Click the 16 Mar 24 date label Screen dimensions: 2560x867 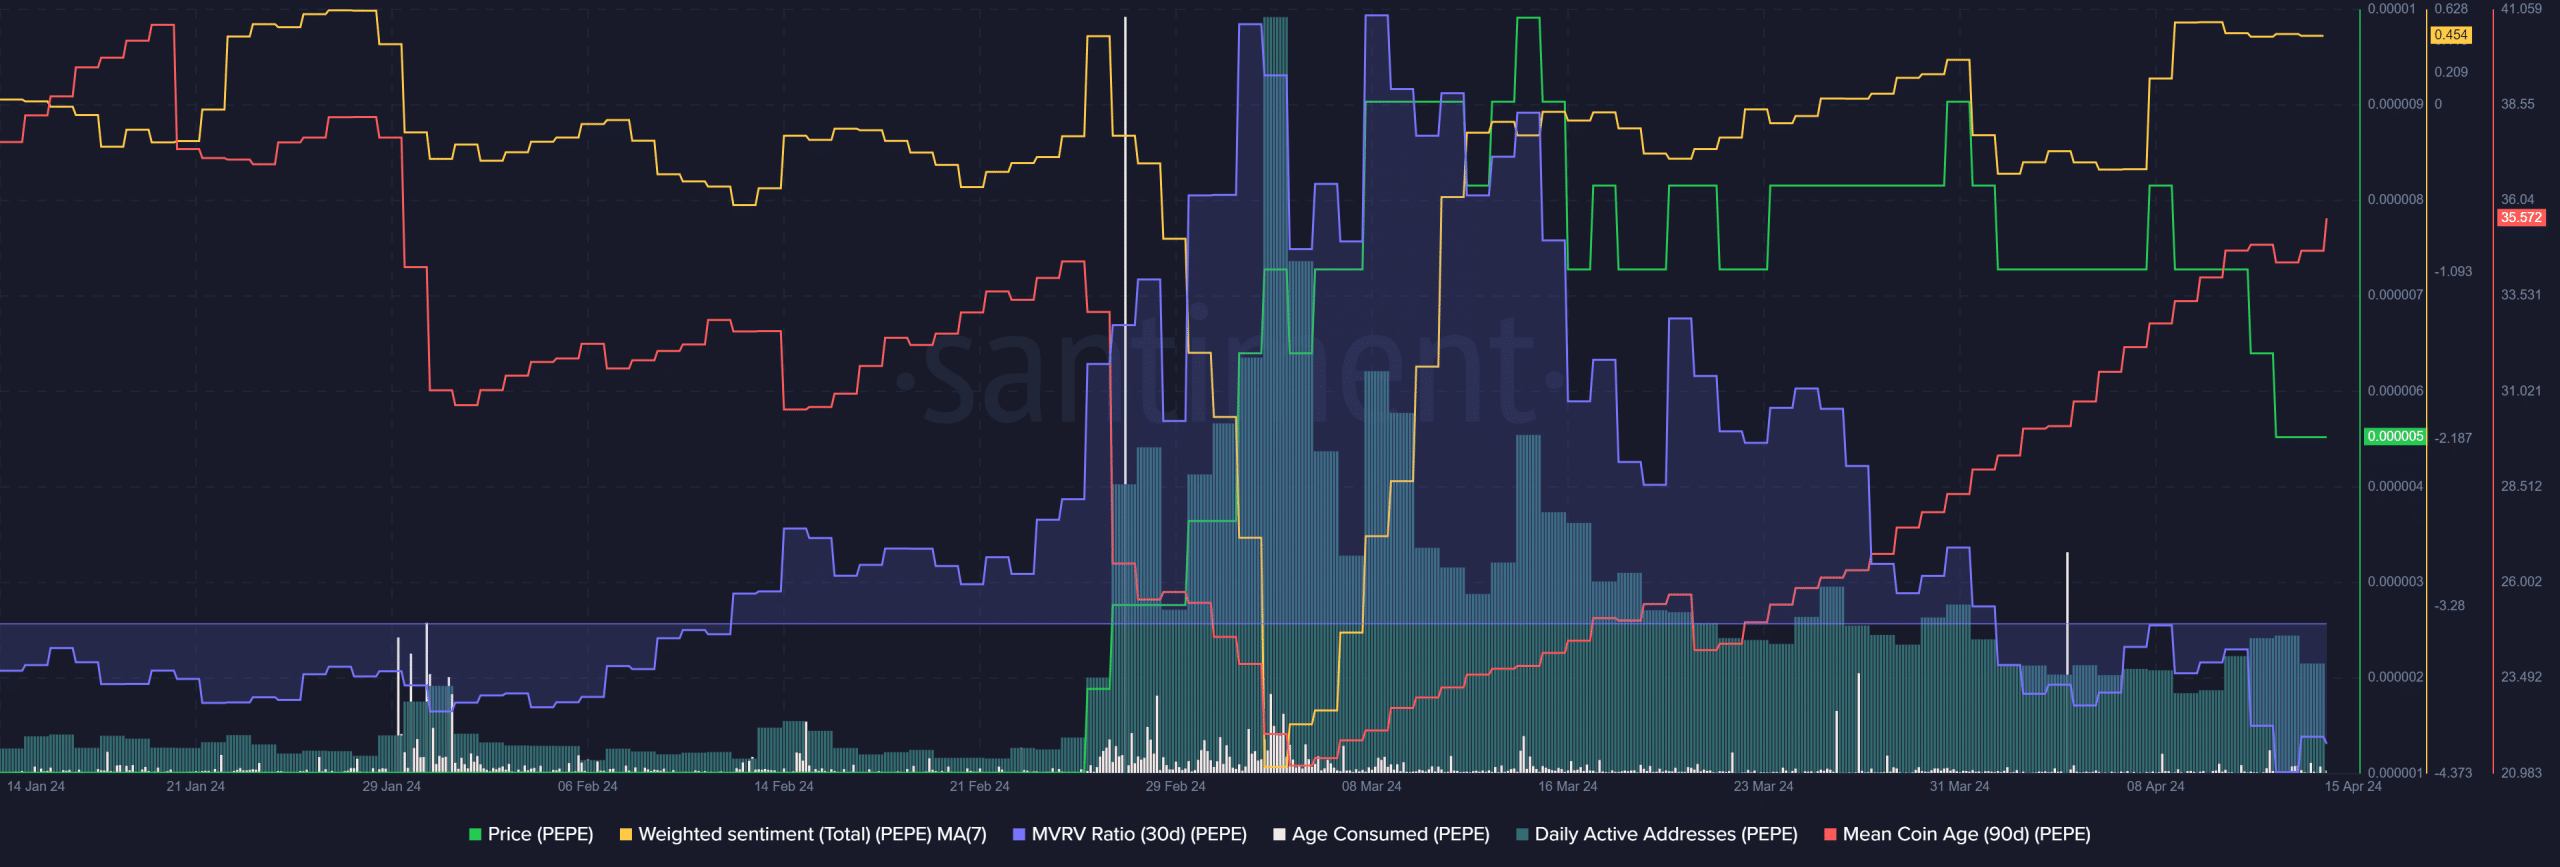coord(1568,786)
